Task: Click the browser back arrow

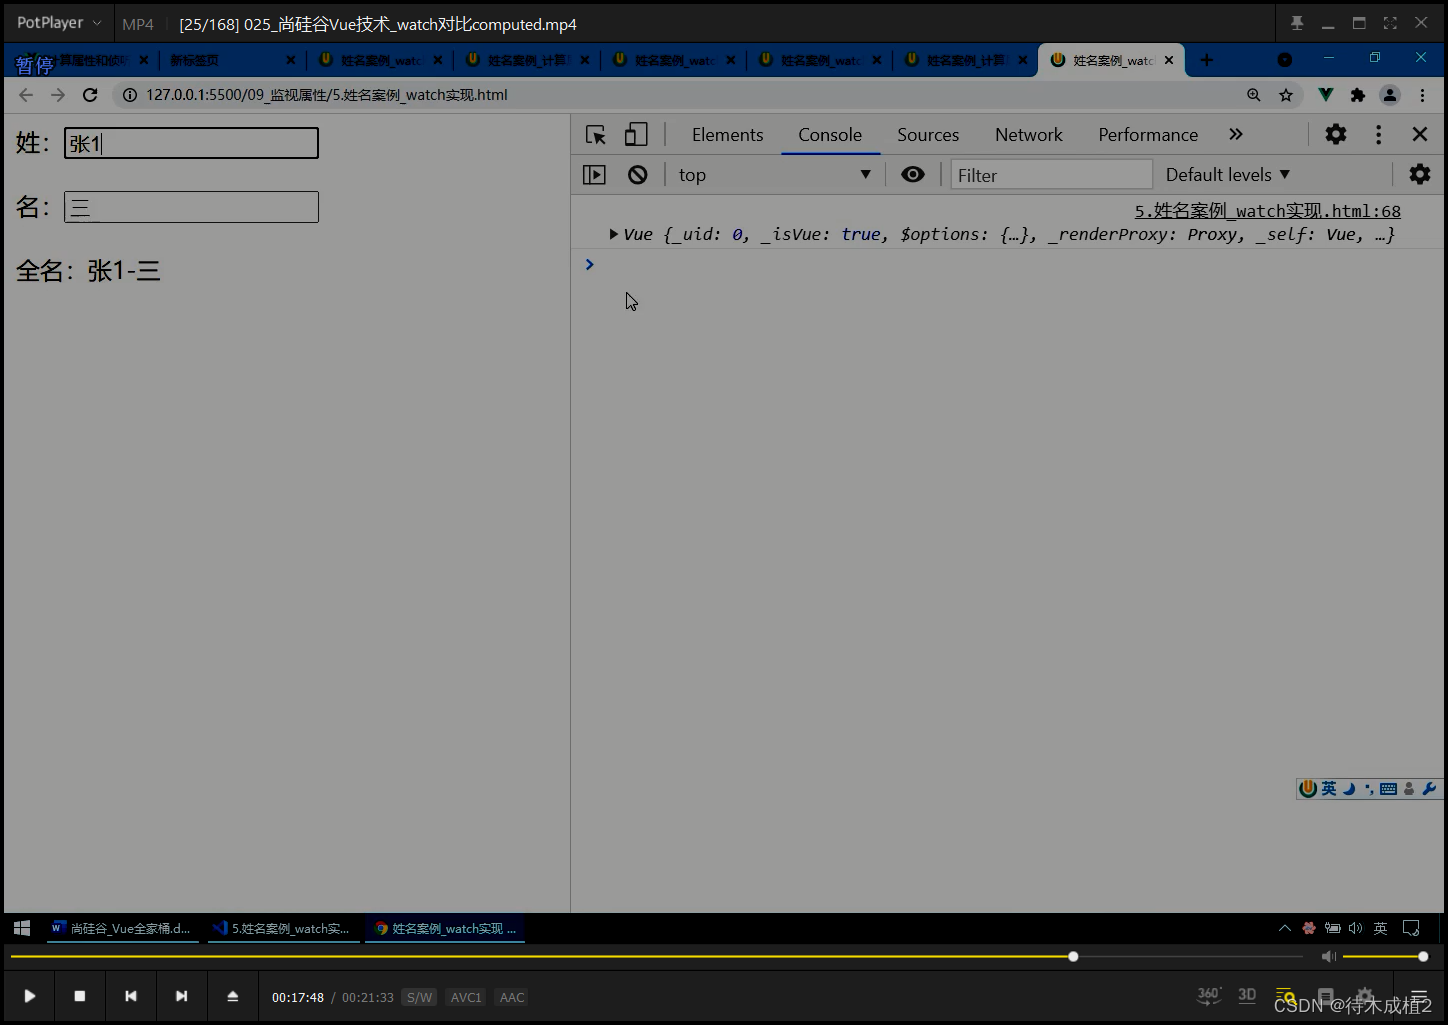Action: point(26,95)
